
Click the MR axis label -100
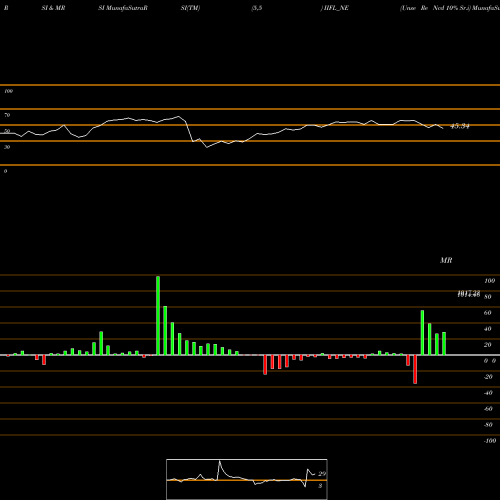click(x=490, y=441)
